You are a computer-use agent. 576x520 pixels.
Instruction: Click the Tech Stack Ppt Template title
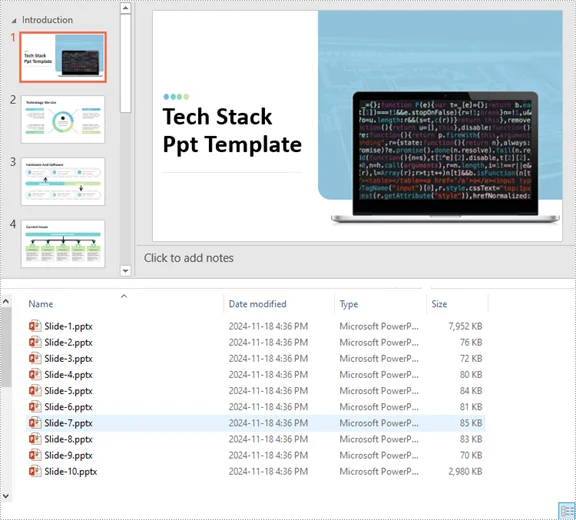(x=232, y=130)
